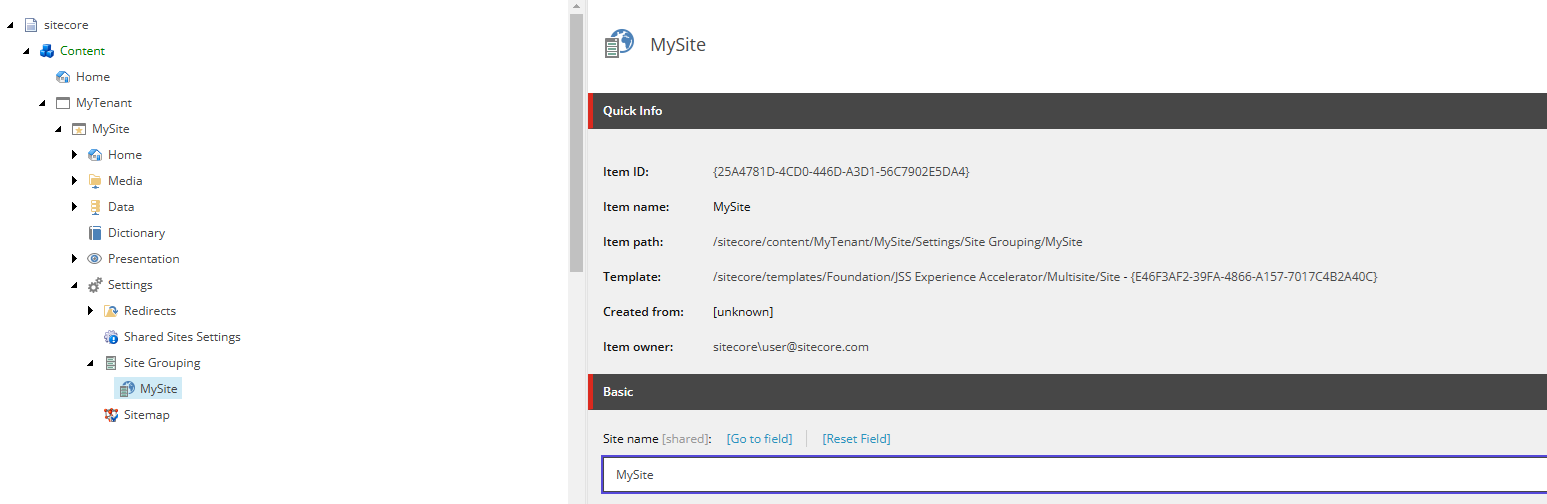This screenshot has width=1547, height=504.
Task: Select the Shared Sites Settings label
Action: (182, 336)
